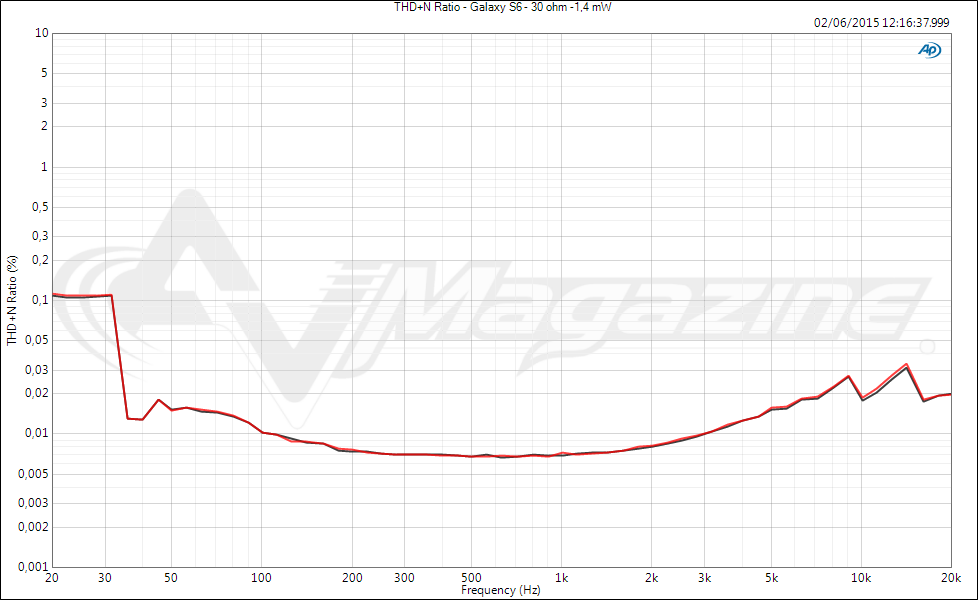
Task: Click the '0,02' vertical axis label
Action: (x=37, y=393)
